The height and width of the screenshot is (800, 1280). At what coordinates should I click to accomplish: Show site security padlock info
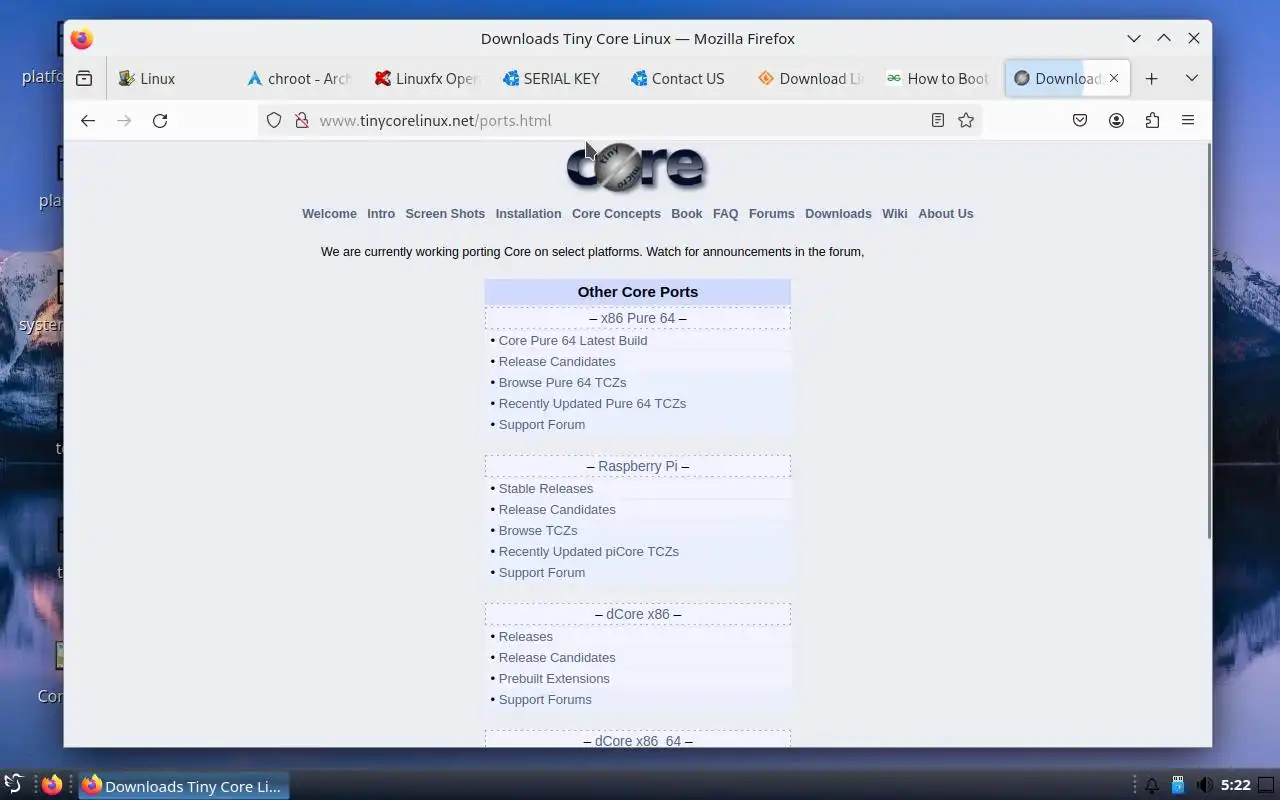coord(301,120)
